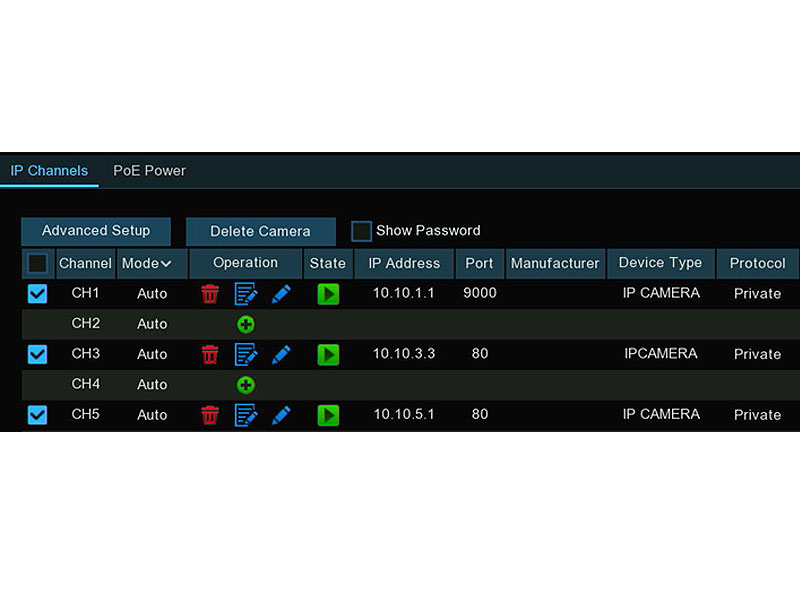
Task: Click the green state play icon for CH5
Action: (x=328, y=415)
